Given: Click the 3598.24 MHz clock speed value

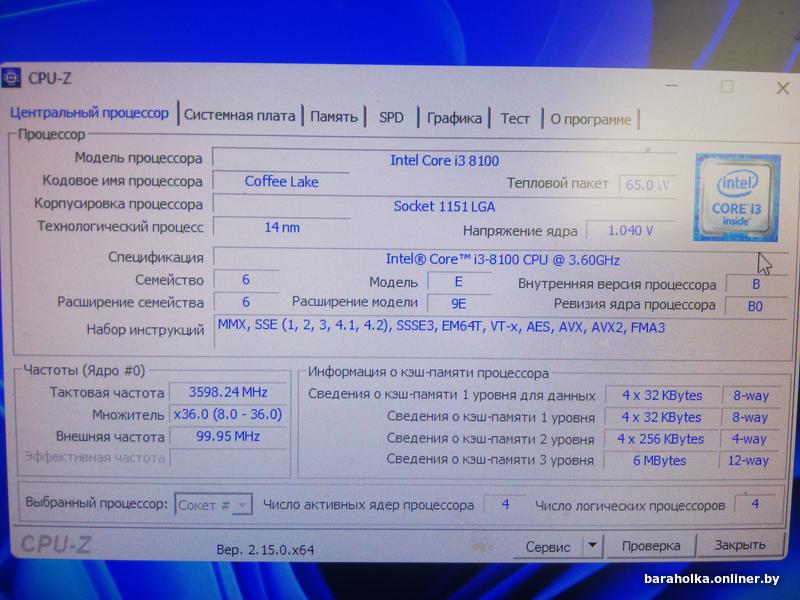Looking at the screenshot, I should (x=228, y=392).
